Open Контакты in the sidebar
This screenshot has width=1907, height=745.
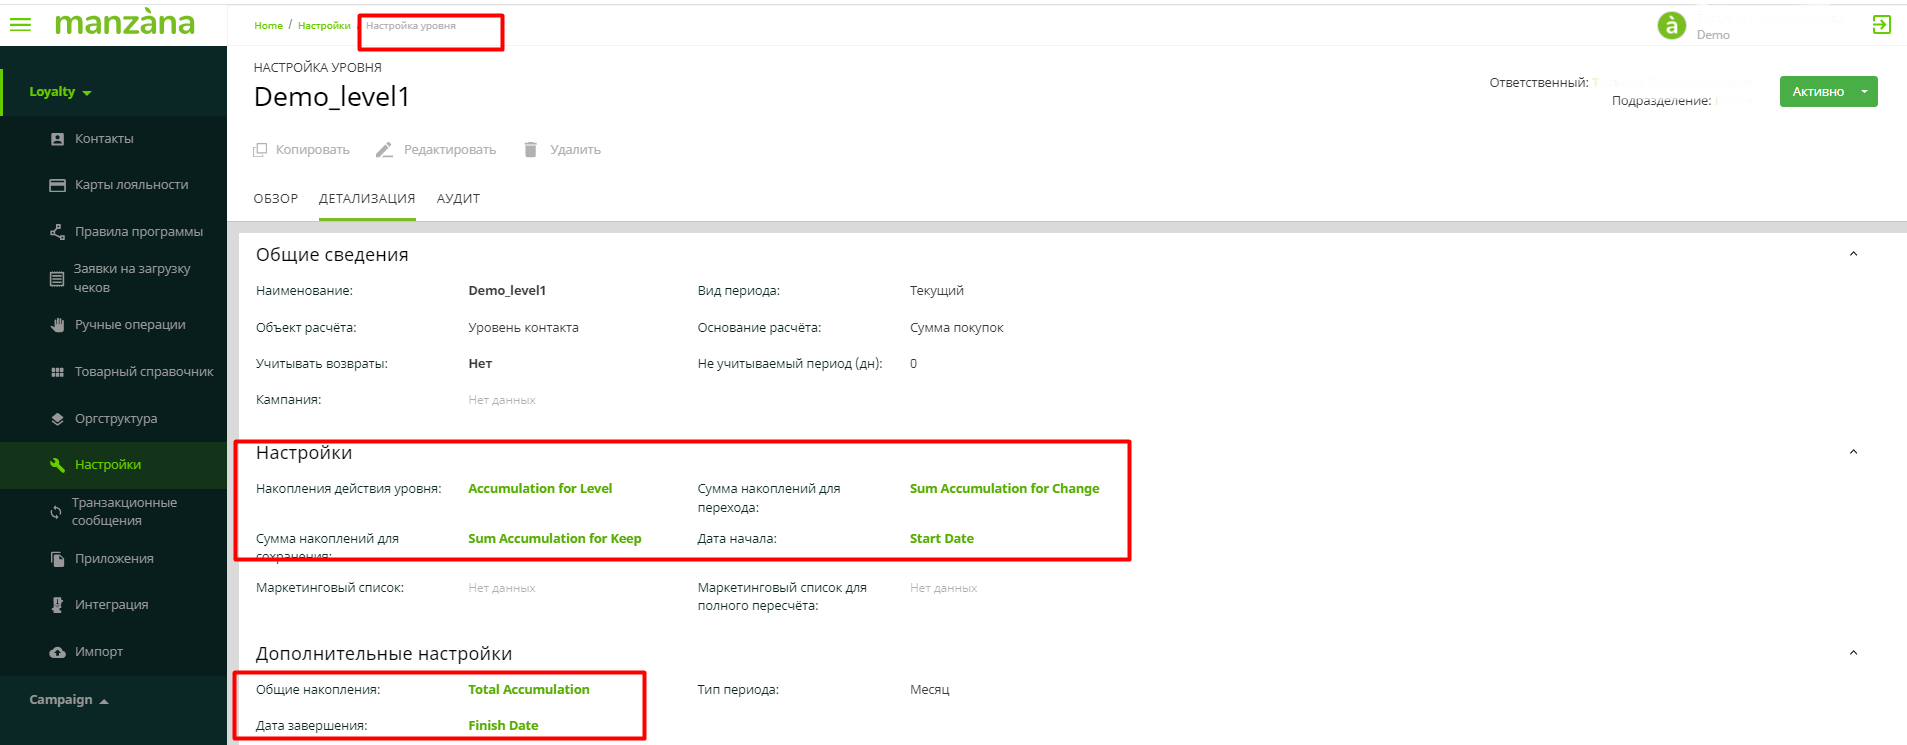click(x=104, y=139)
